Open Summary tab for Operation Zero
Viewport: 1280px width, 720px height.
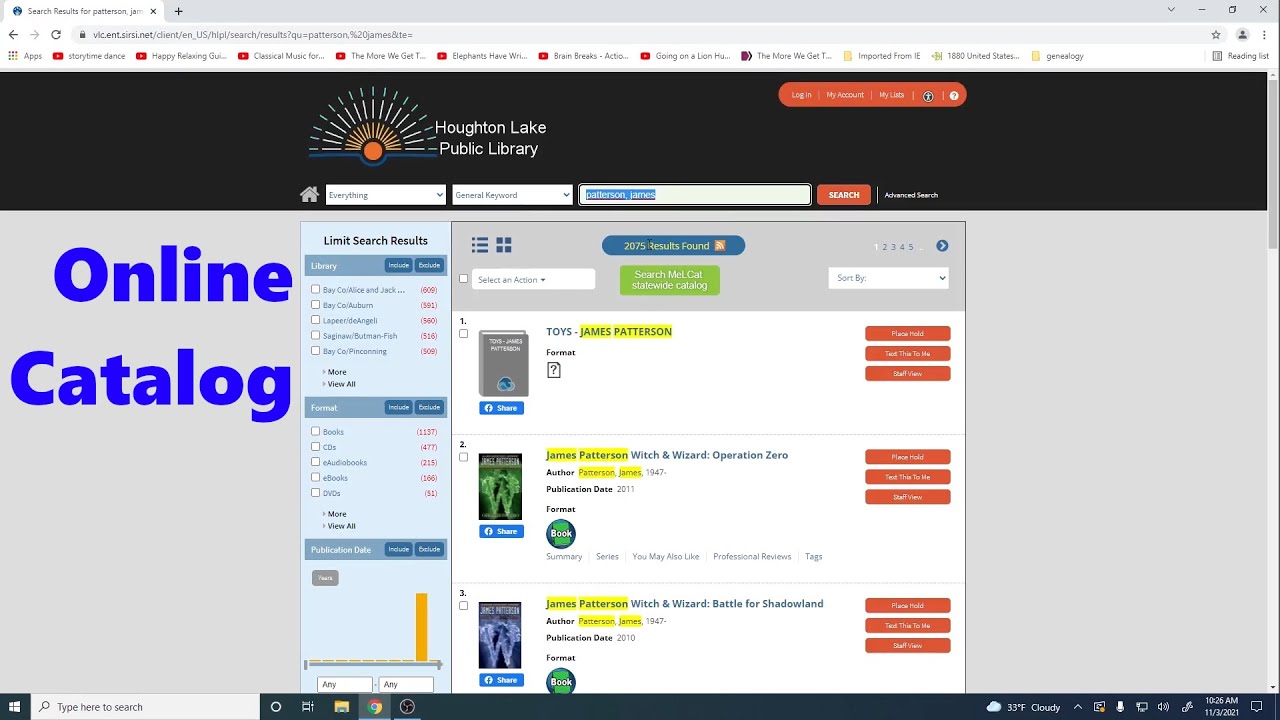[x=564, y=556]
